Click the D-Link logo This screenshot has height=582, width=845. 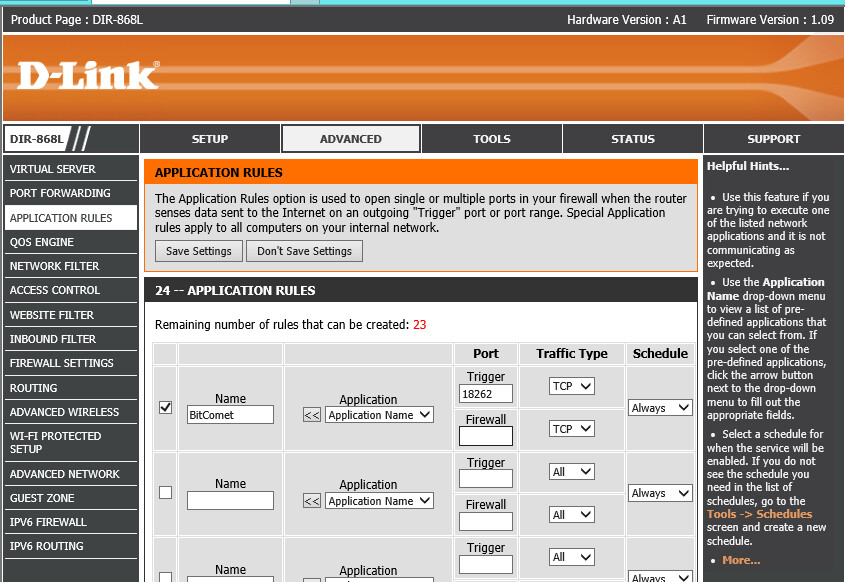tap(88, 76)
